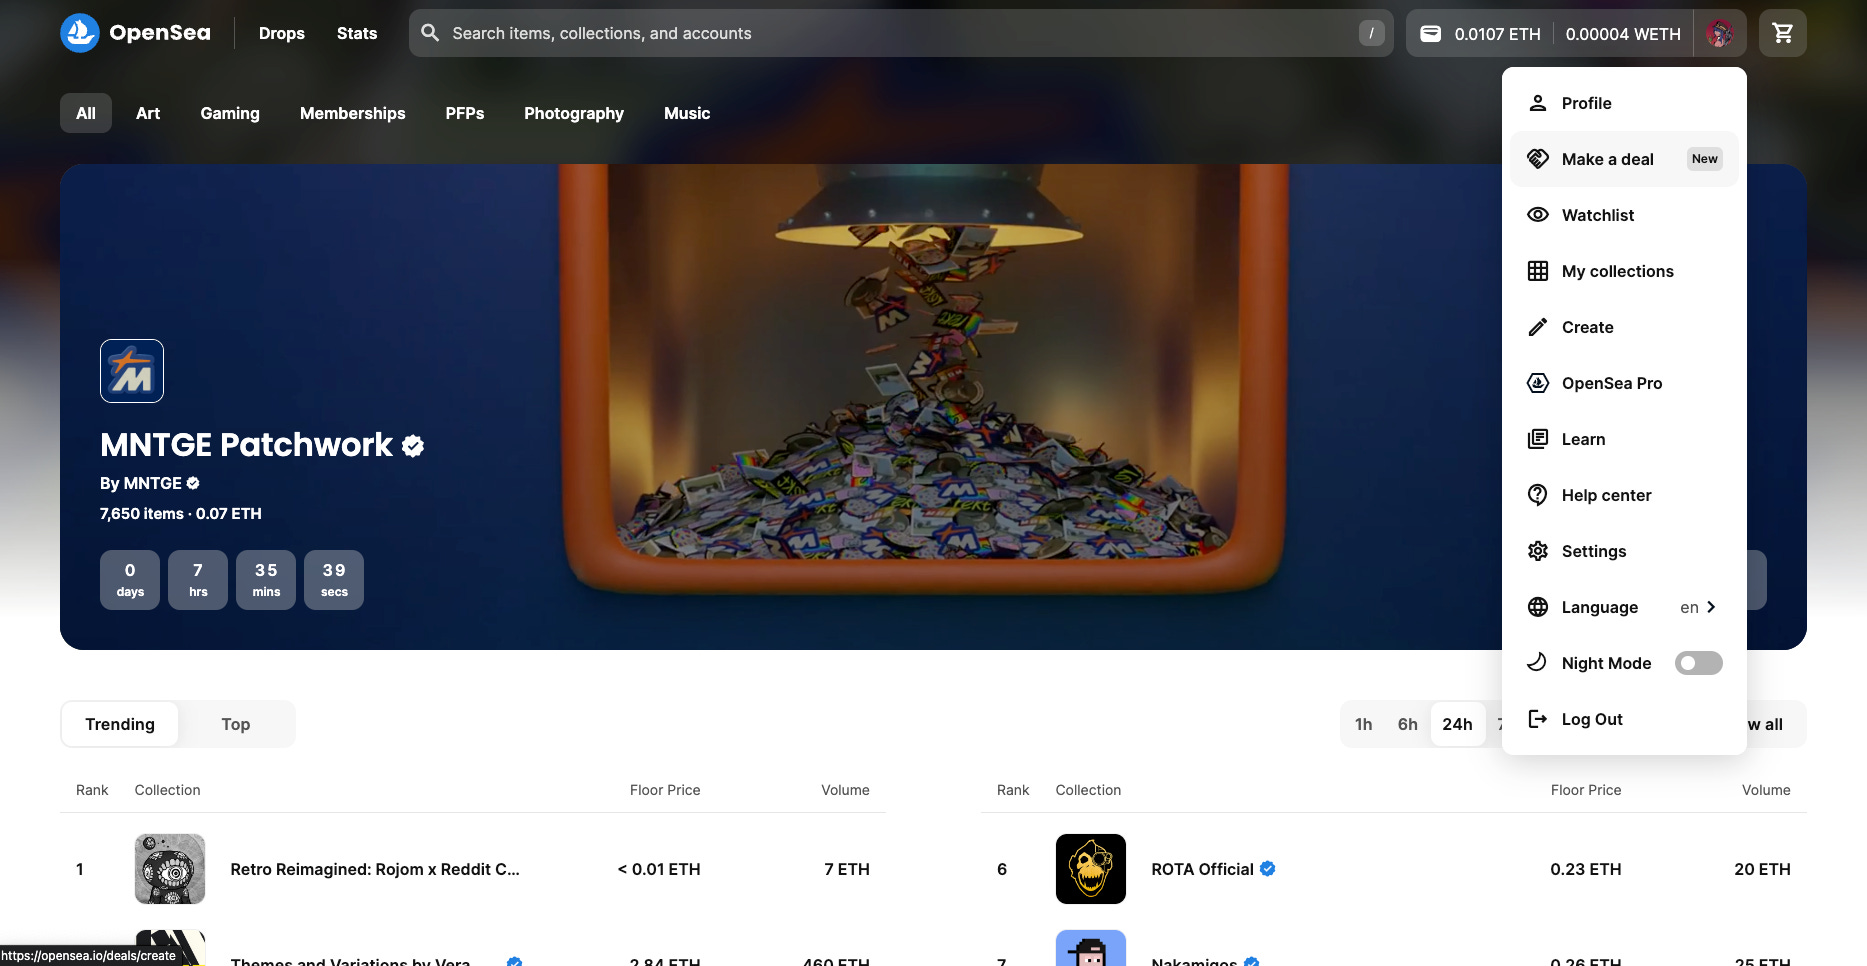Click the Watchlist eye icon
1867x966 pixels.
(1538, 215)
